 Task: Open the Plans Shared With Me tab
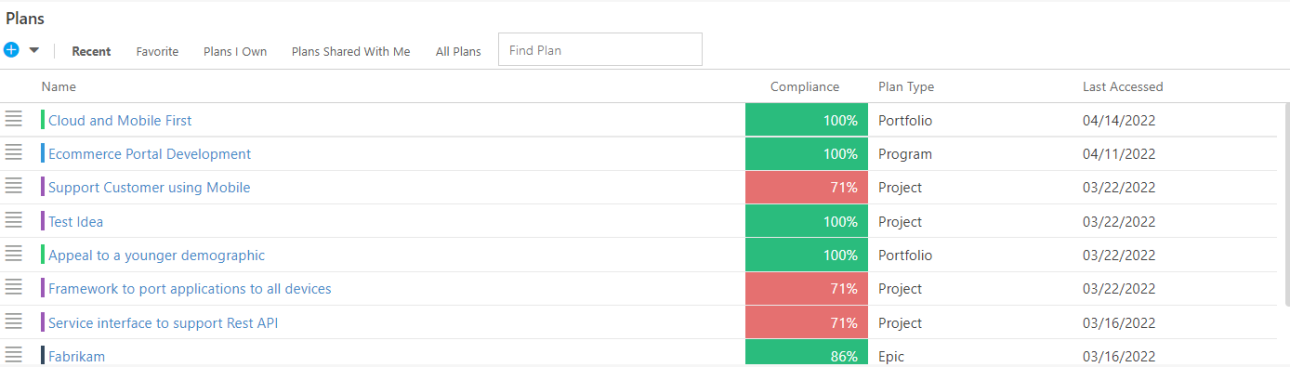coord(351,51)
